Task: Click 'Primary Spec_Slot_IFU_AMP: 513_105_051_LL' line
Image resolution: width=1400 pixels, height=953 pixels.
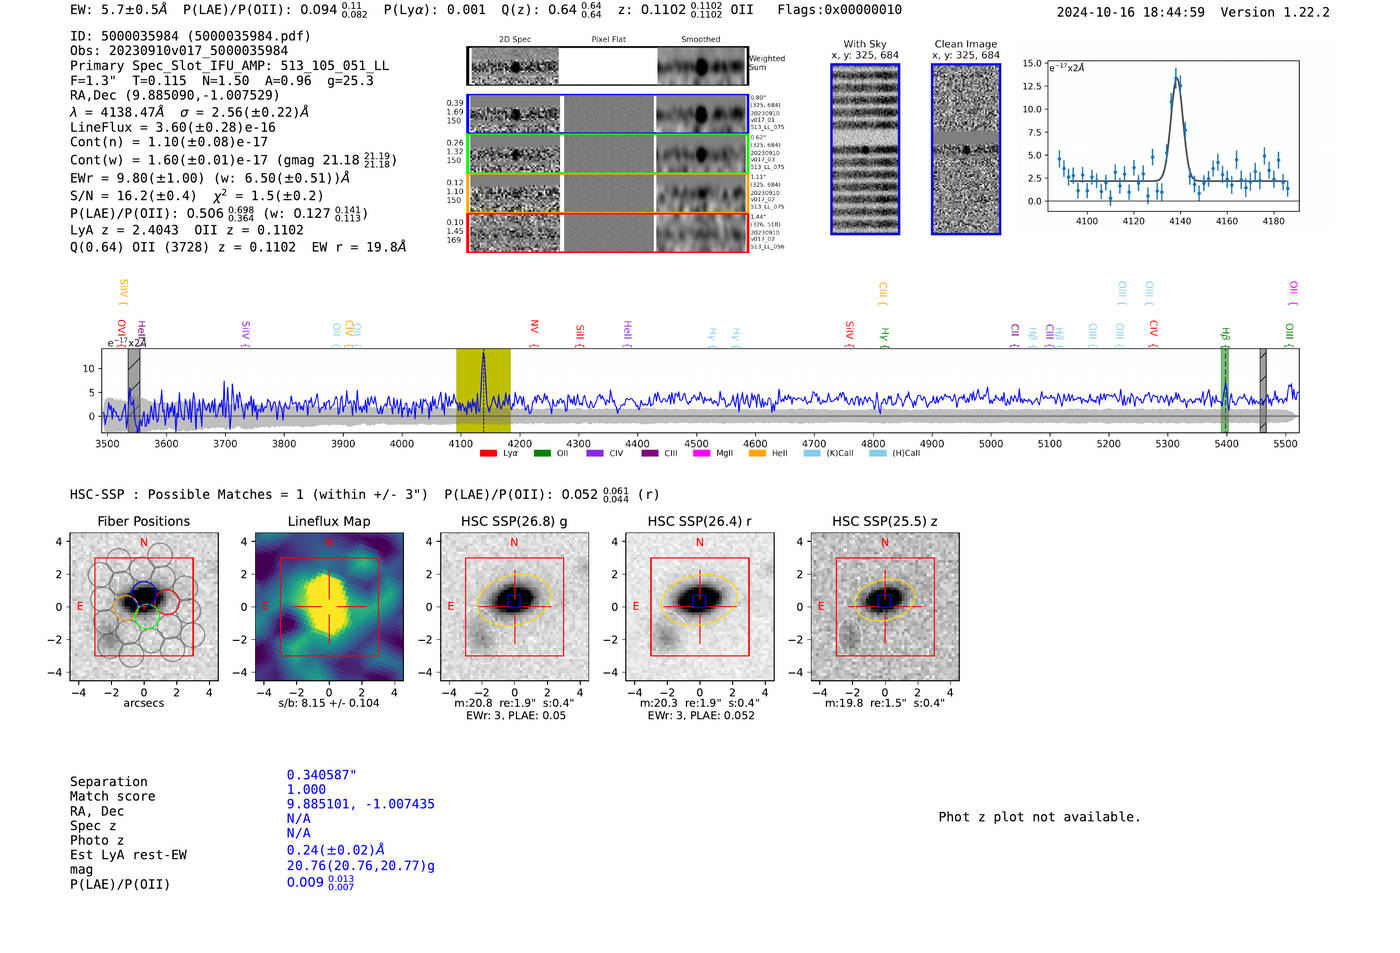Action: pyautogui.click(x=229, y=66)
